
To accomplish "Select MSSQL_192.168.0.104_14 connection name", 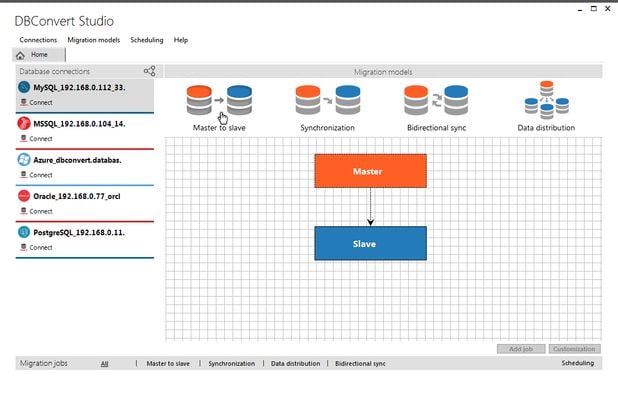I will [x=79, y=124].
